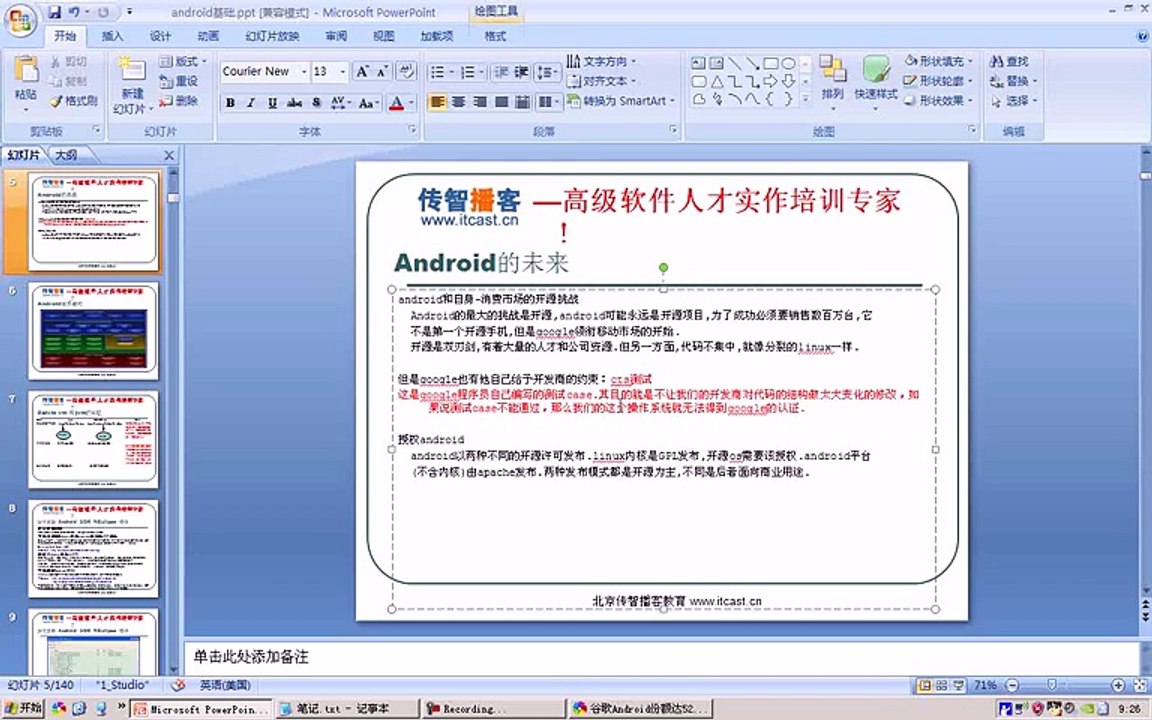The width and height of the screenshot is (1152, 720).
Task: Open the 幻灯片放映 (Slide Show) tab
Action: [272, 35]
